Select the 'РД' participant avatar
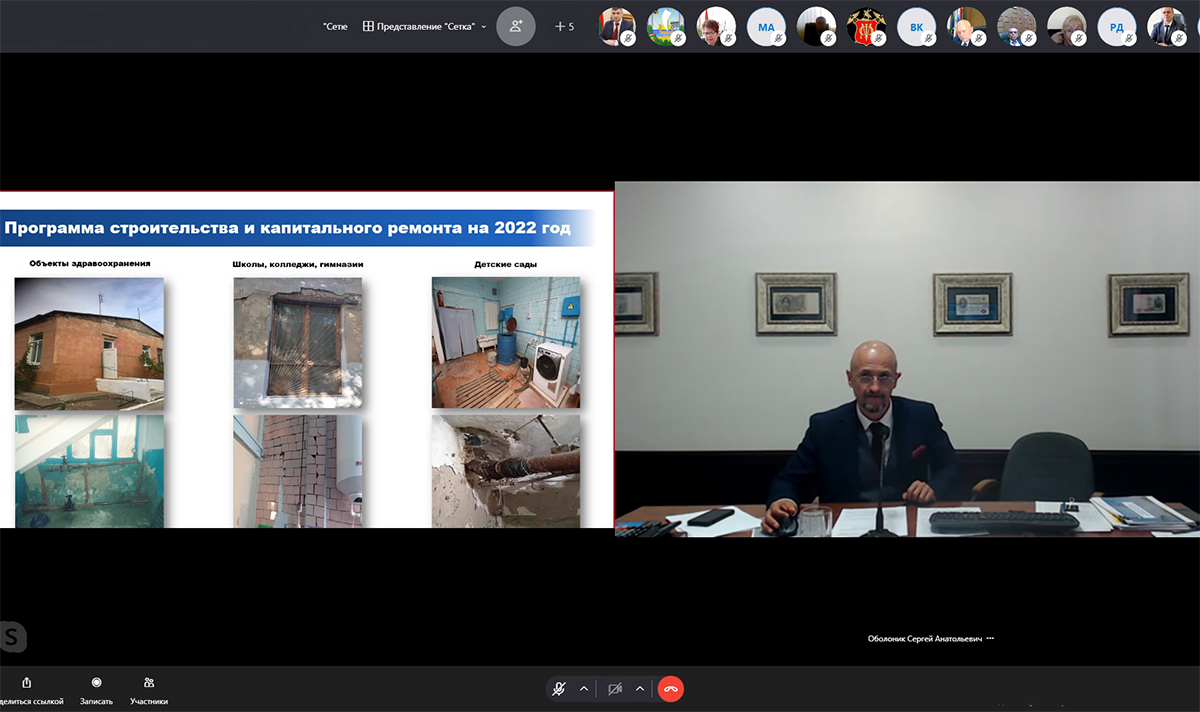This screenshot has height=712, width=1200. 1116,27
